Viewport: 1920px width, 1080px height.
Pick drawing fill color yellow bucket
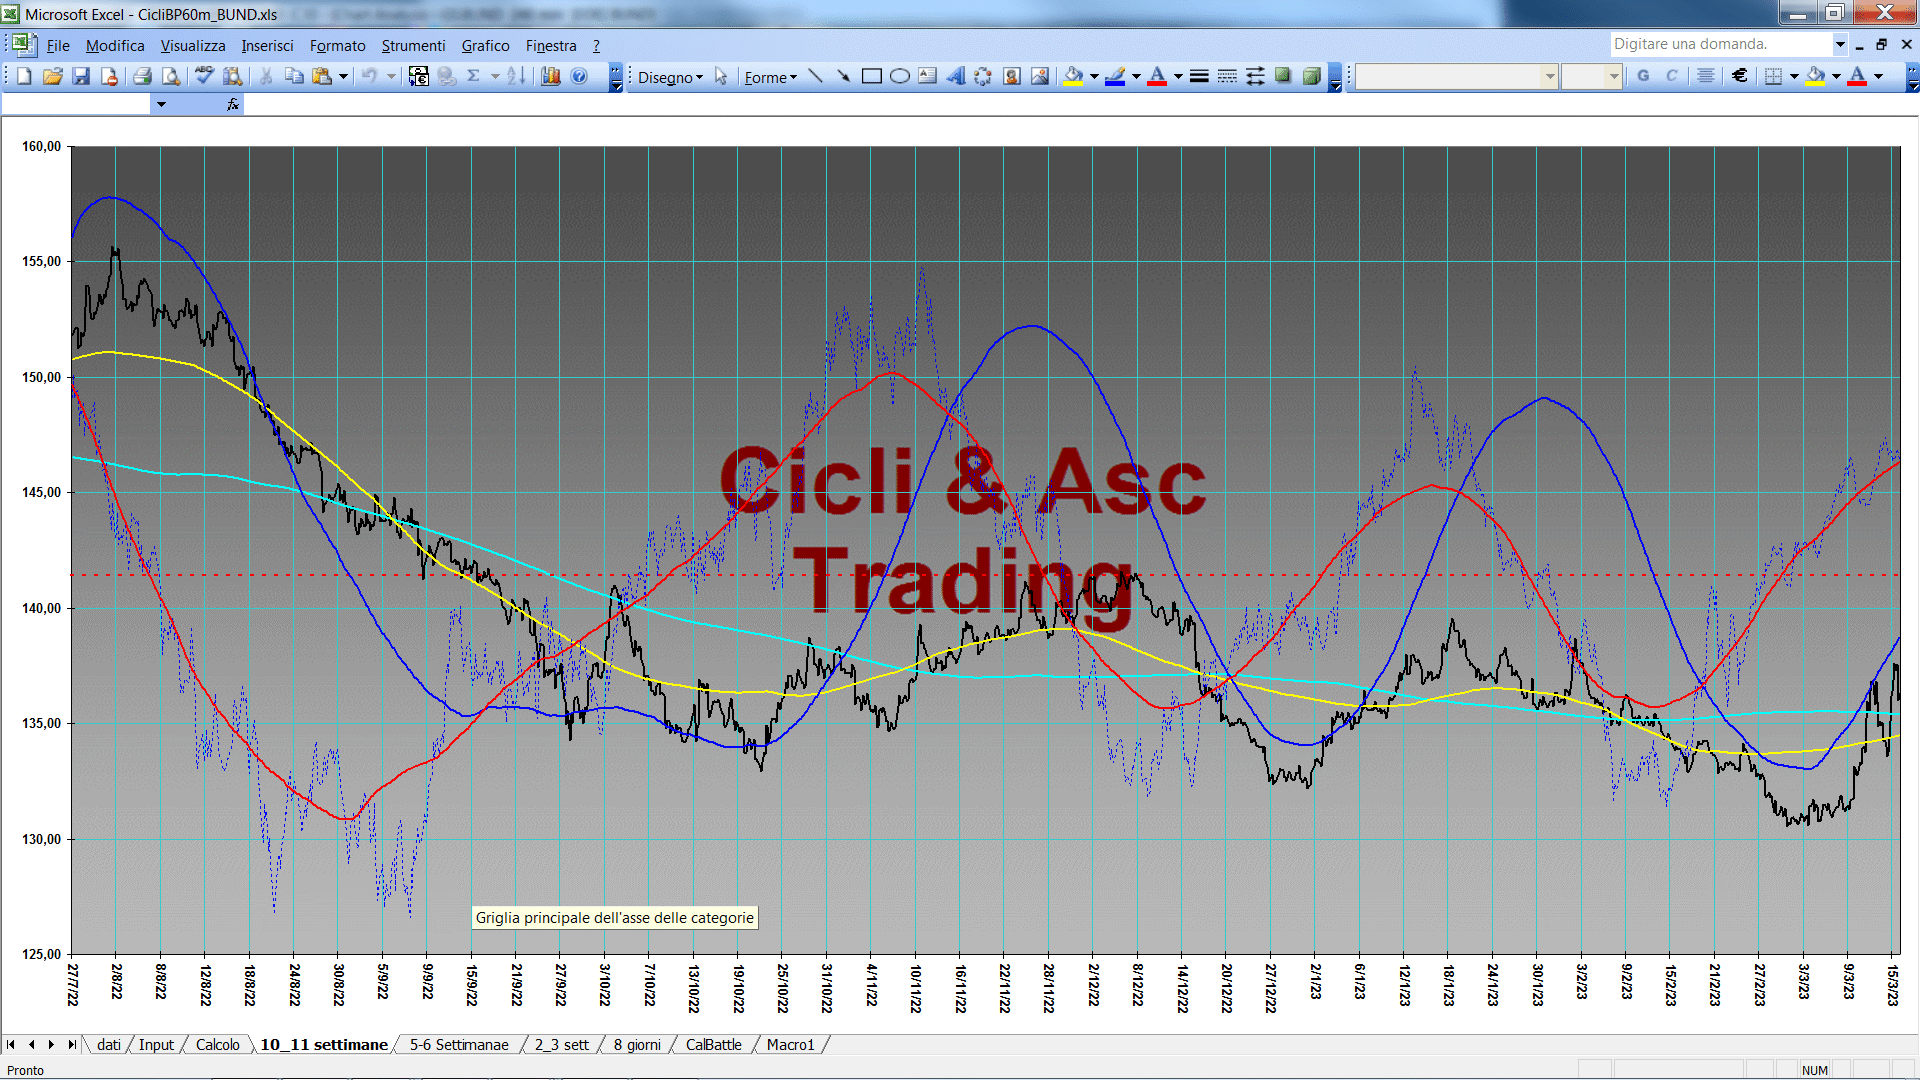(1074, 76)
